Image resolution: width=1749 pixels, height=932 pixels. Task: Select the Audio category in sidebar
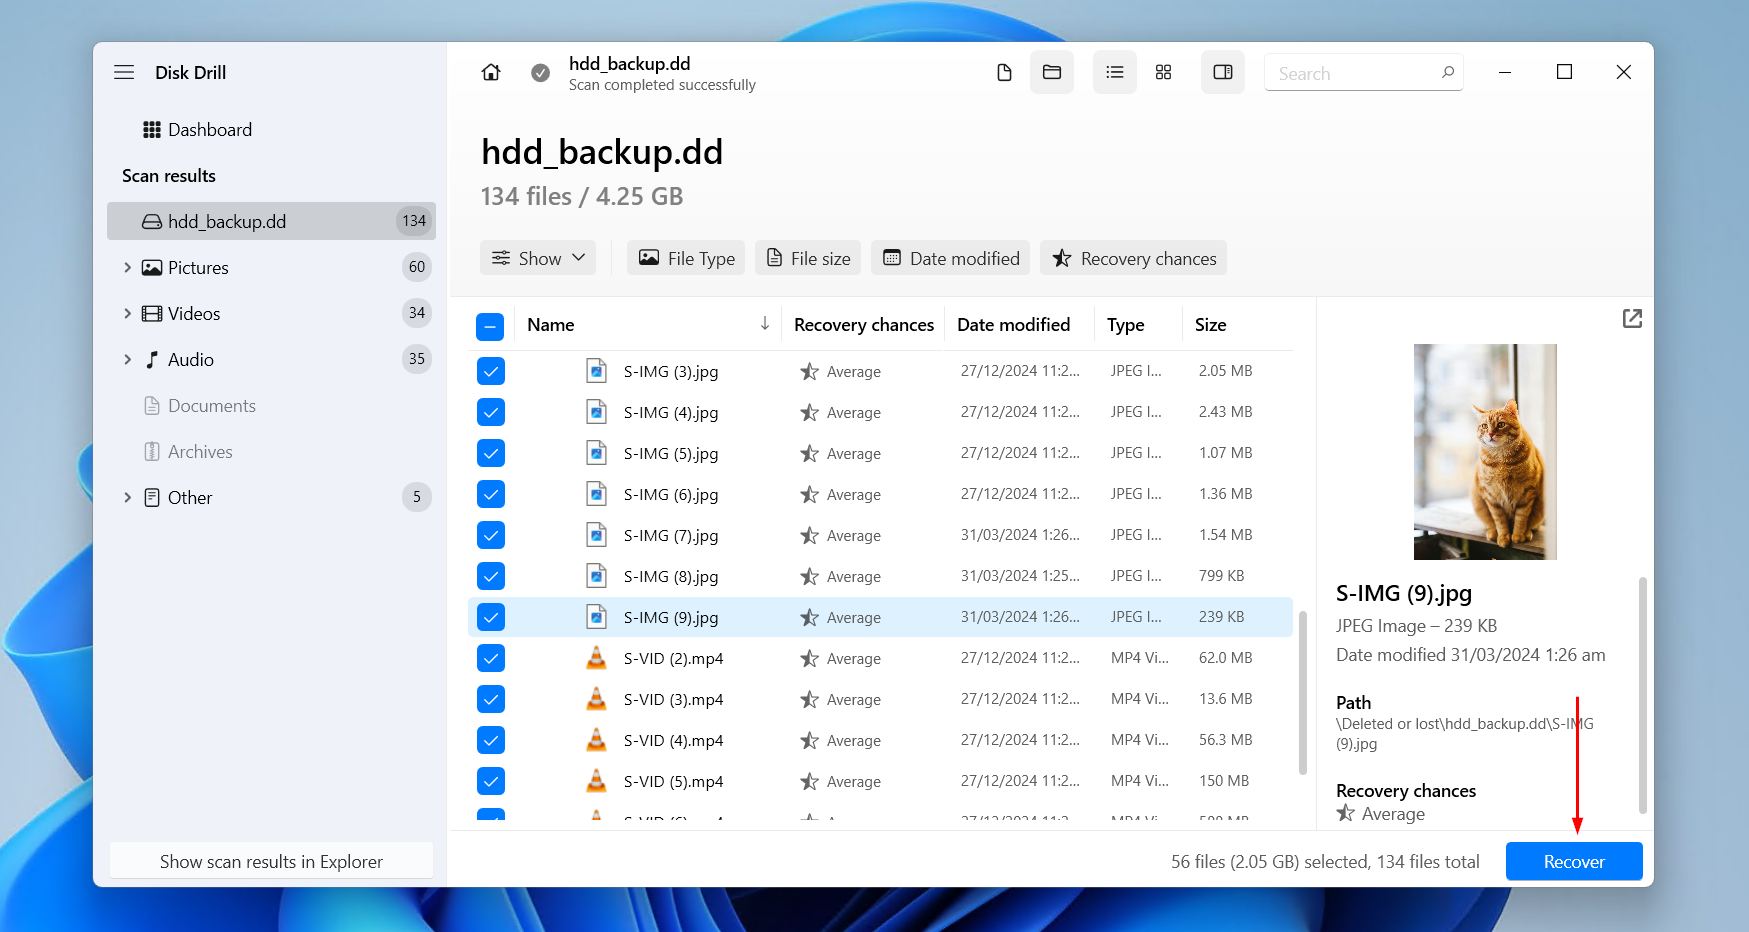[x=189, y=359]
